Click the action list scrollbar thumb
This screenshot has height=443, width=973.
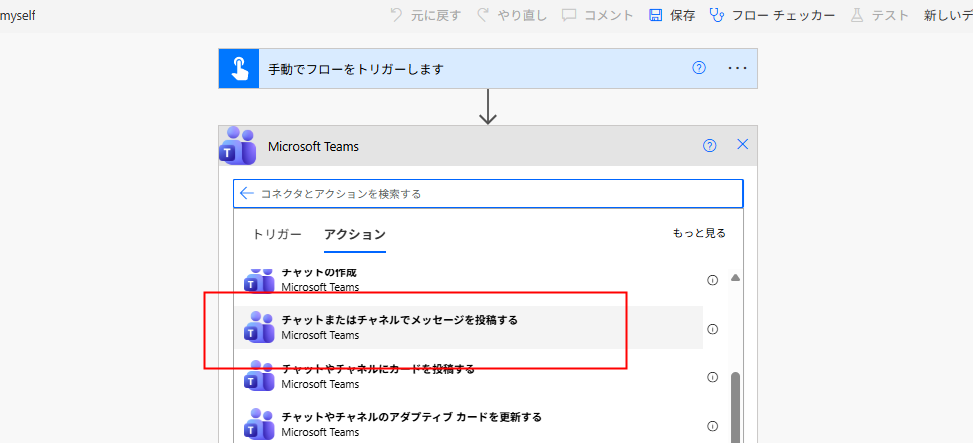click(x=736, y=407)
